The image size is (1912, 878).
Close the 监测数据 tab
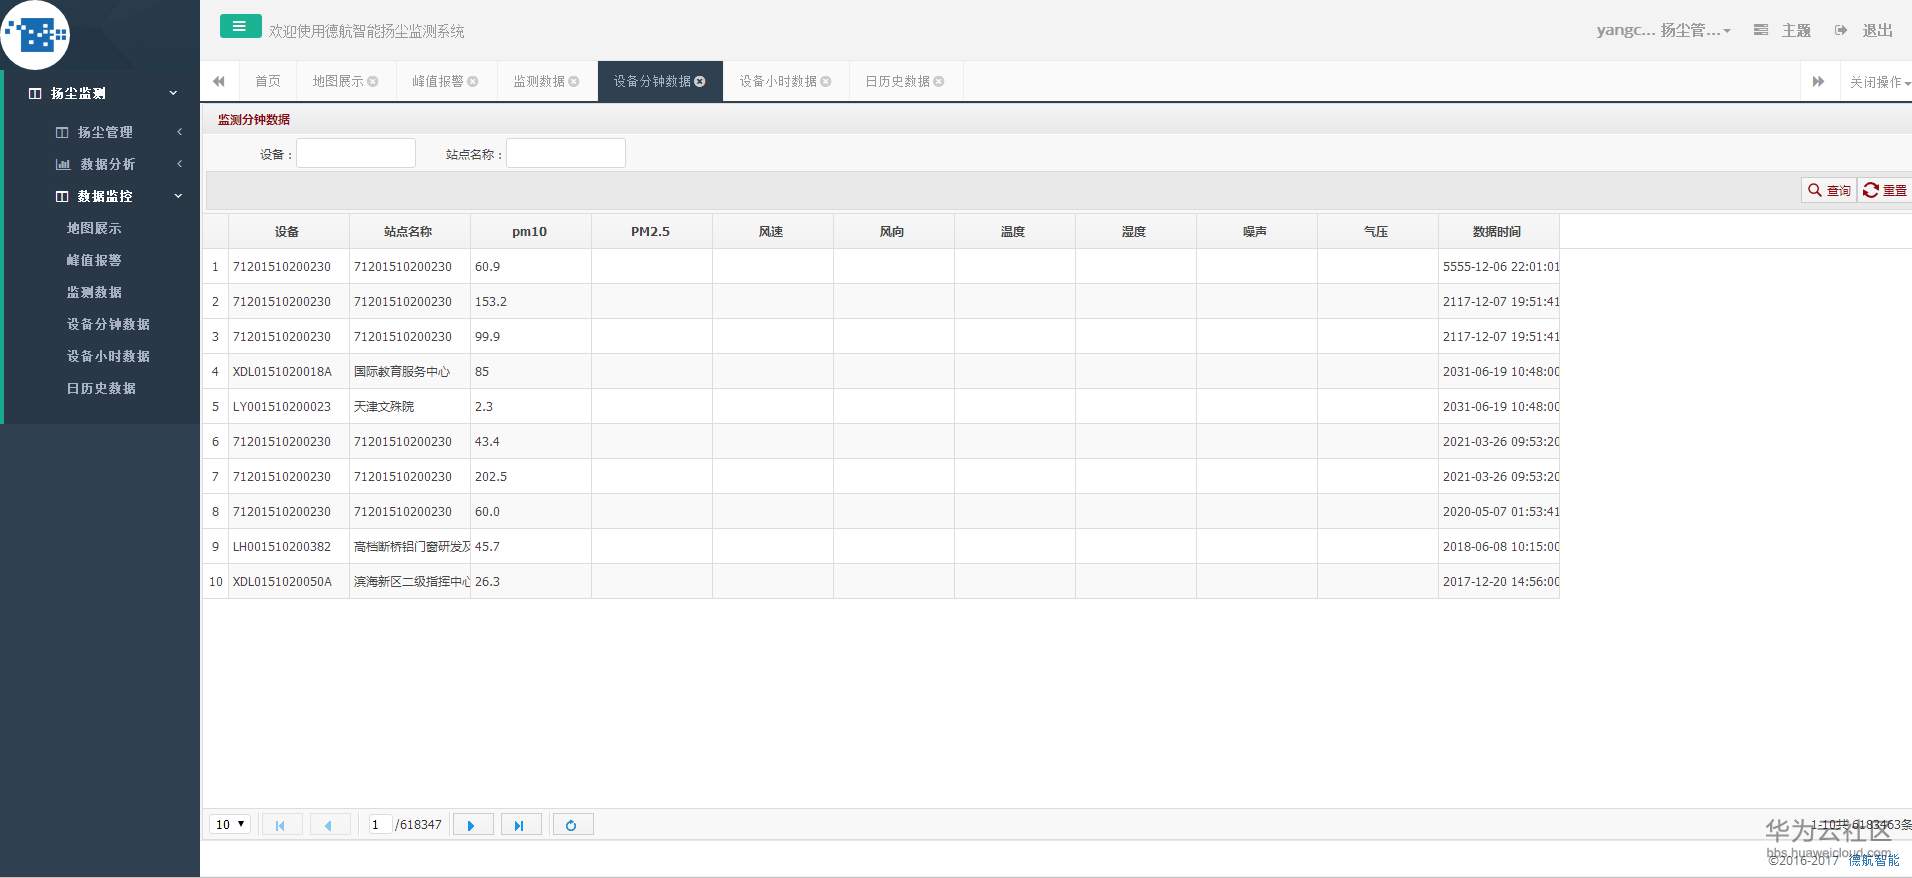(x=574, y=82)
